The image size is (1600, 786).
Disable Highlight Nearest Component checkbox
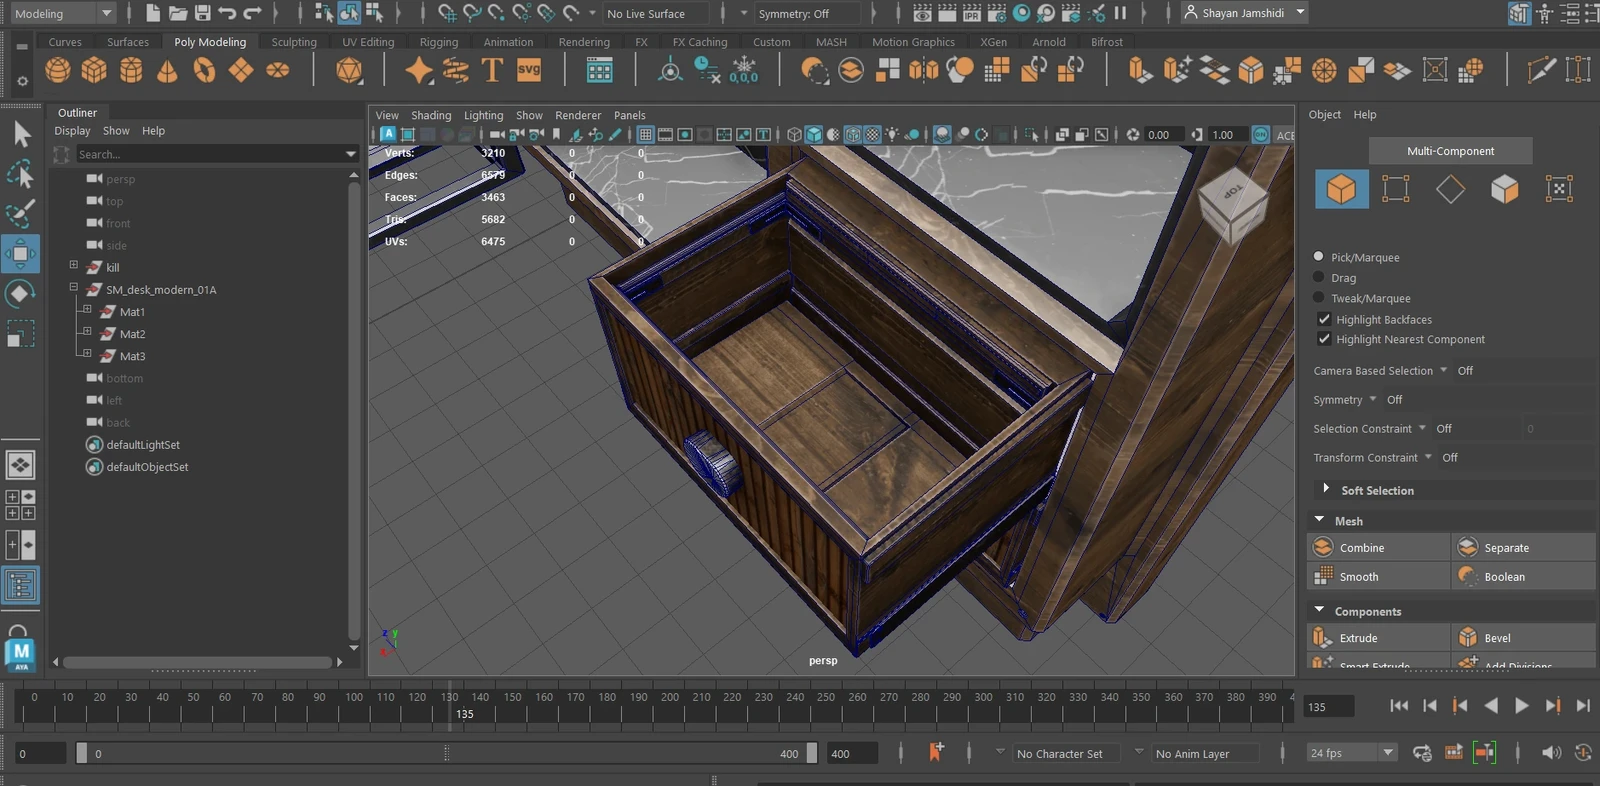click(1324, 339)
